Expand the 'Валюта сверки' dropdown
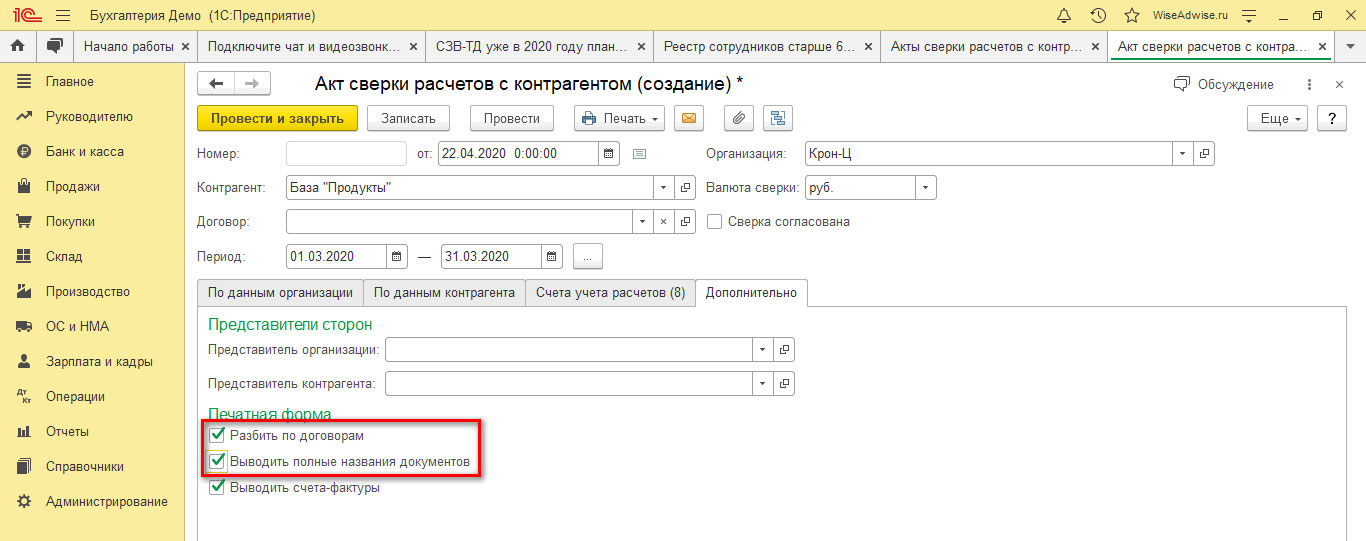Viewport: 1366px width, 541px height. [x=927, y=187]
